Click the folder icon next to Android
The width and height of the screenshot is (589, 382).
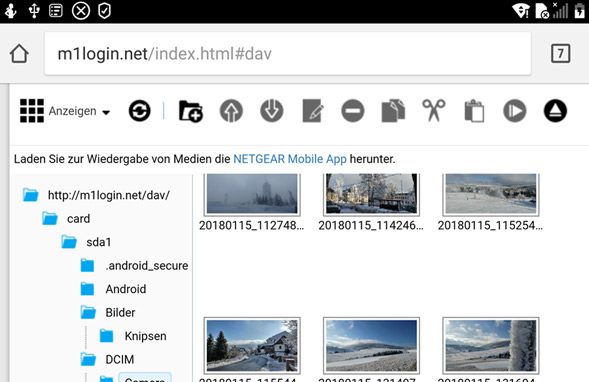pos(87,289)
